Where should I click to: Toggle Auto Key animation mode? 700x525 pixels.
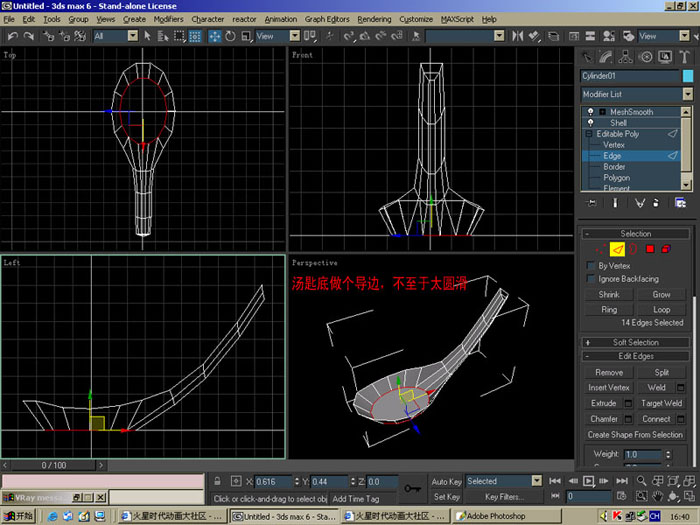pyautogui.click(x=446, y=481)
